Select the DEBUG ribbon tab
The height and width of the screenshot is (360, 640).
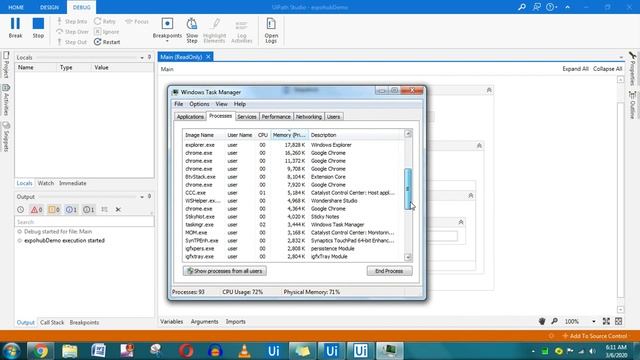(x=82, y=7)
